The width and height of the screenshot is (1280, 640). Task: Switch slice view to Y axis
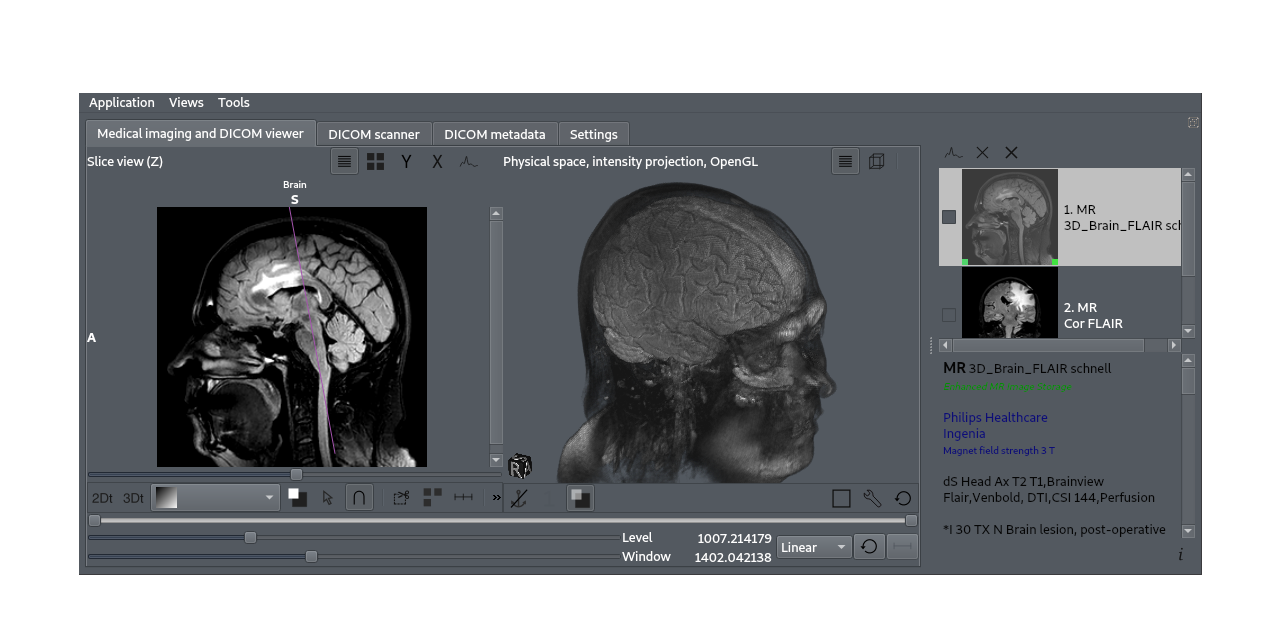[406, 161]
